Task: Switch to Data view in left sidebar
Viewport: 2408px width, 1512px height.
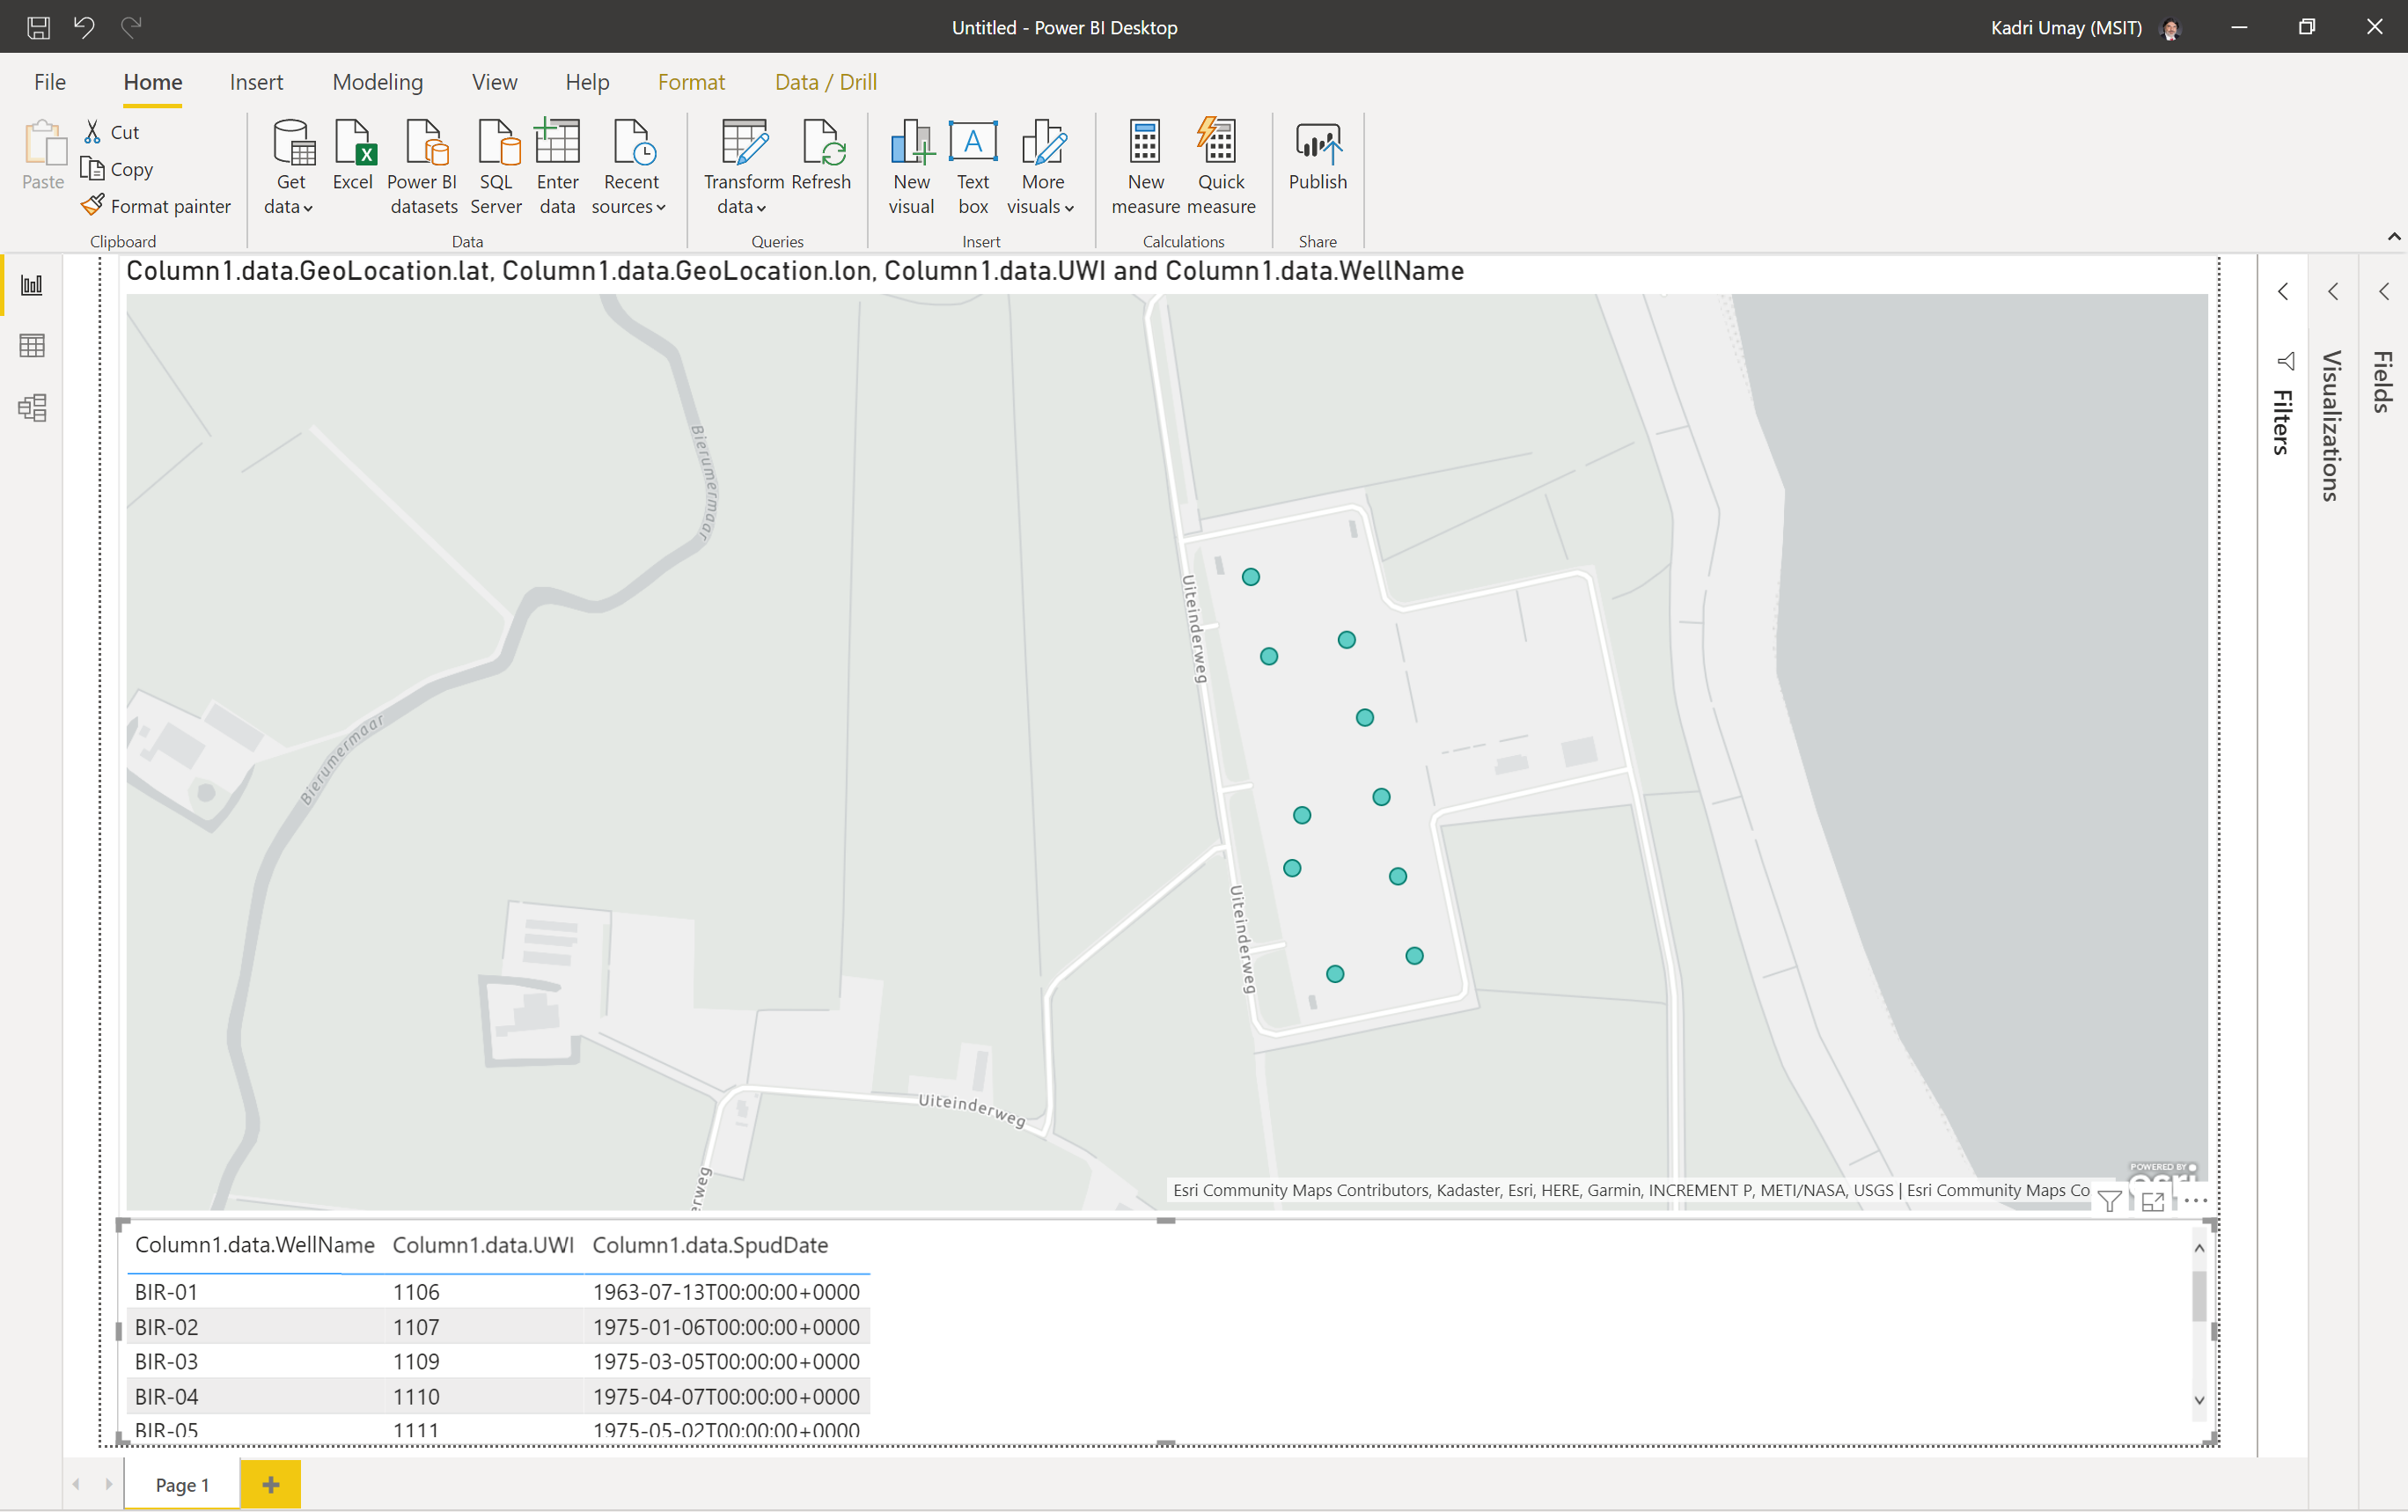Action: (x=32, y=346)
